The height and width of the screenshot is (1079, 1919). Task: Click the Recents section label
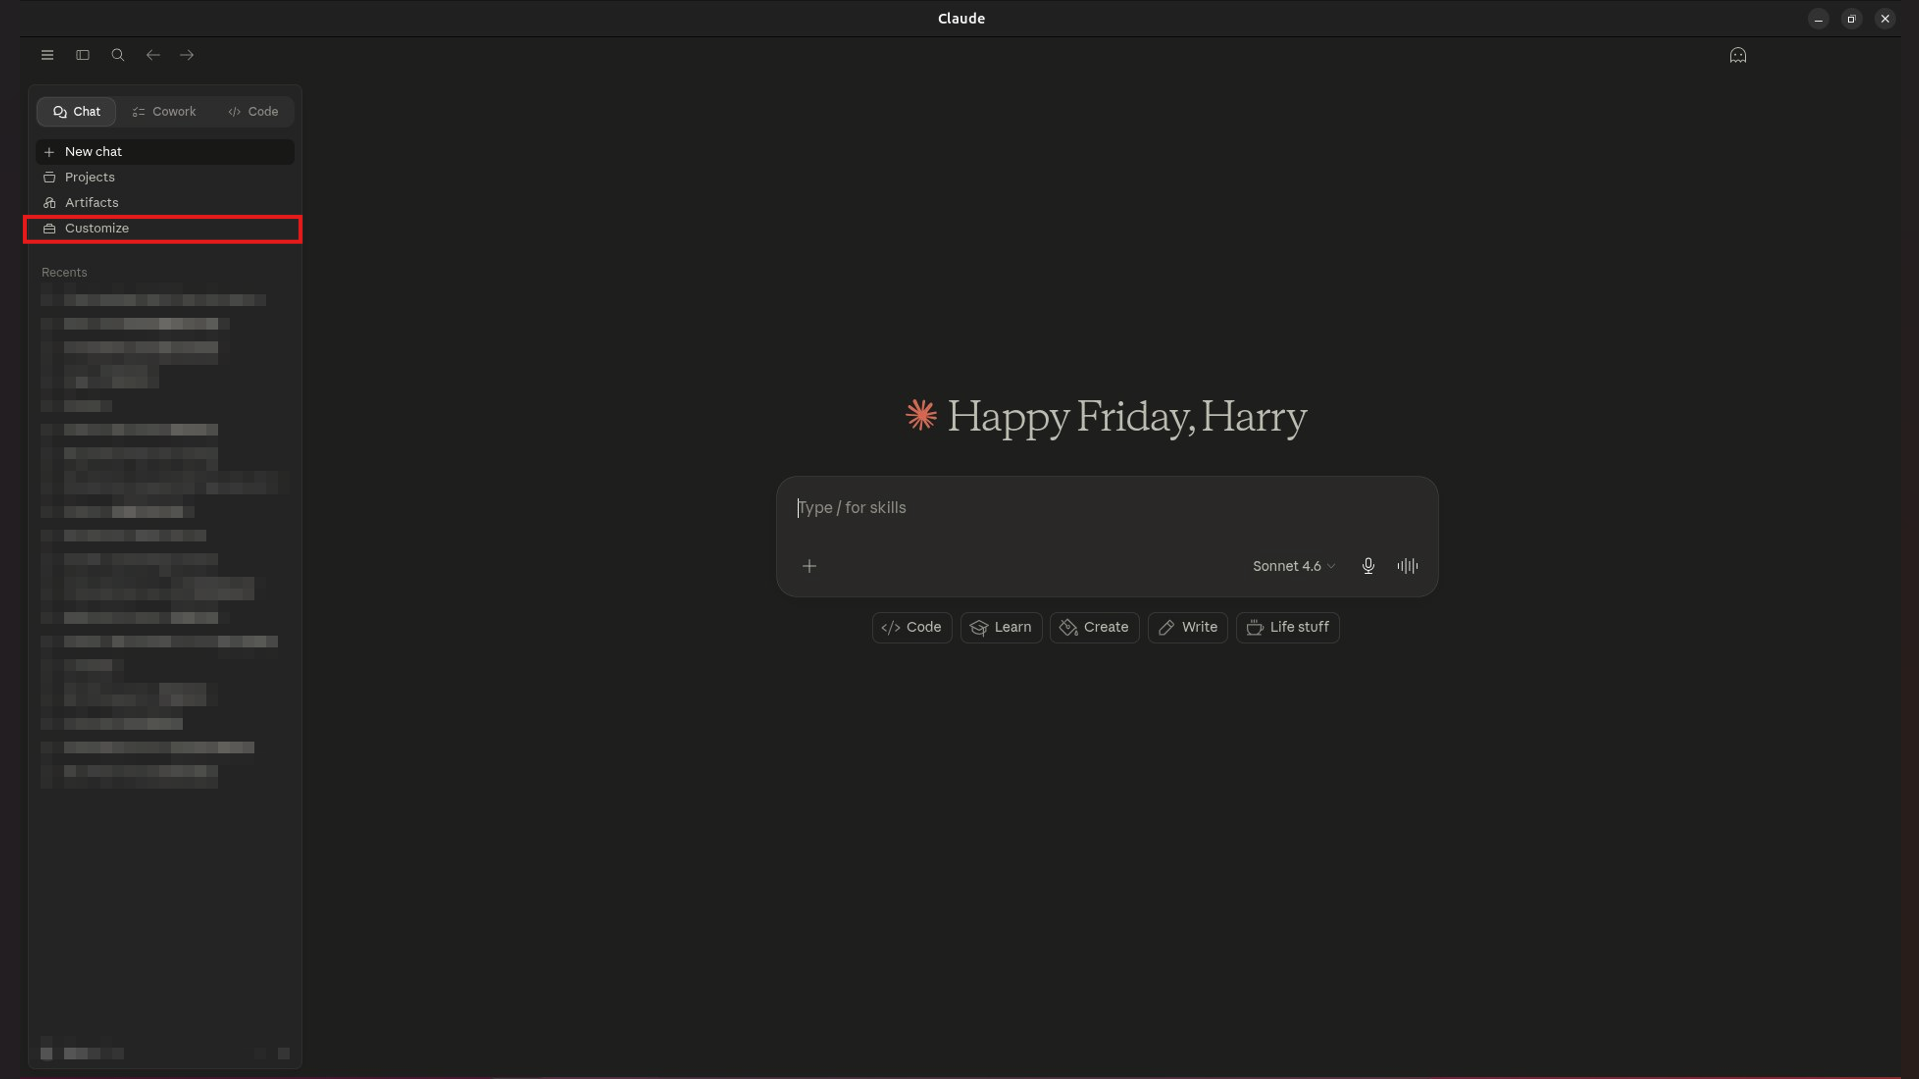[64, 273]
